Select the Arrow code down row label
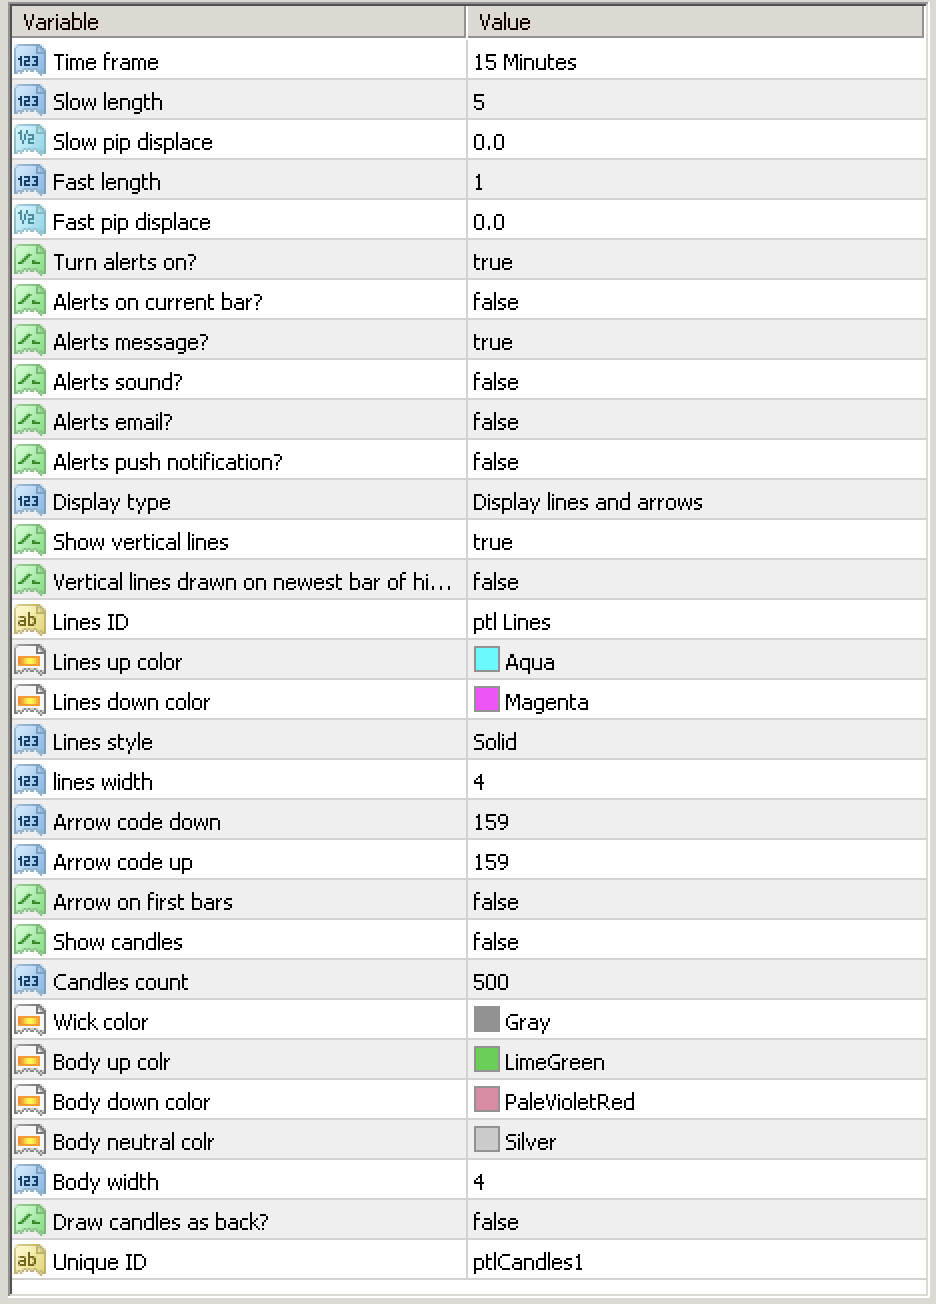The width and height of the screenshot is (936, 1304). click(137, 822)
